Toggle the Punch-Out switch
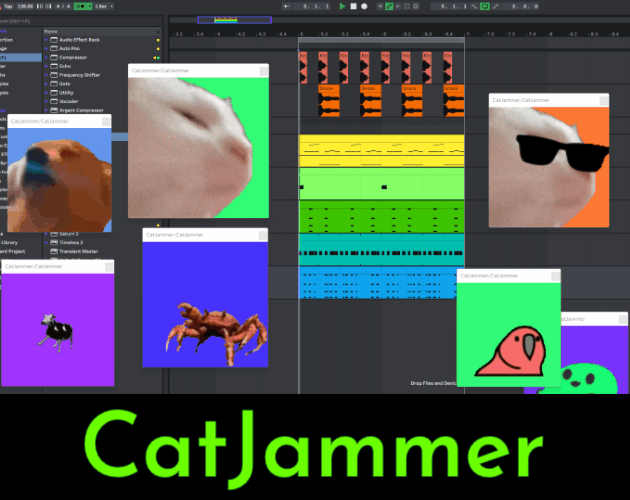Viewport: 630px width, 500px height. click(496, 6)
